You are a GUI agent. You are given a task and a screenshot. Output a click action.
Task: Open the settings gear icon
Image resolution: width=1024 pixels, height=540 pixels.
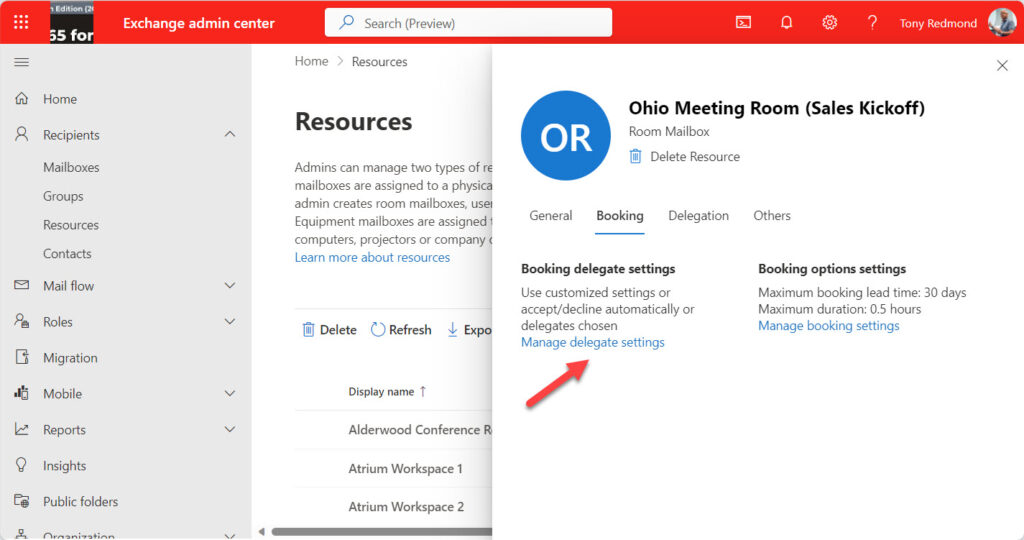click(x=829, y=23)
